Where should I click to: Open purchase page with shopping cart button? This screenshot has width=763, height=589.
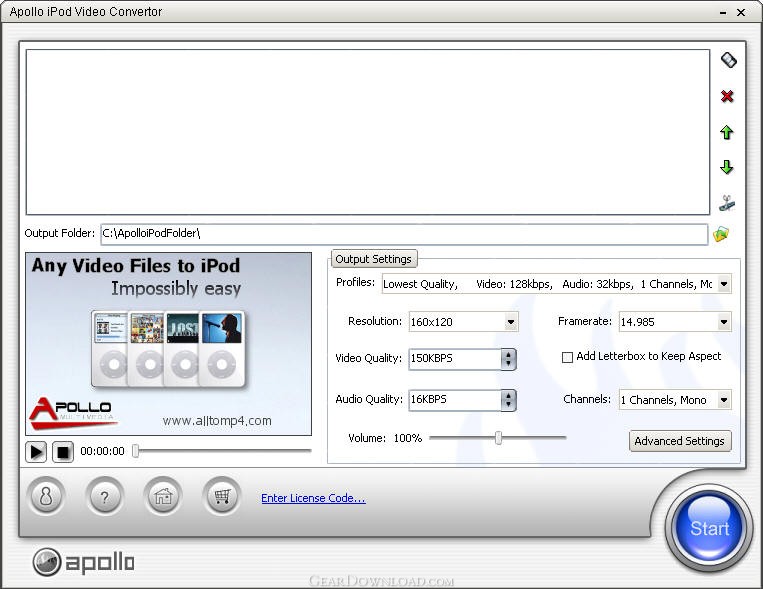pyautogui.click(x=222, y=497)
